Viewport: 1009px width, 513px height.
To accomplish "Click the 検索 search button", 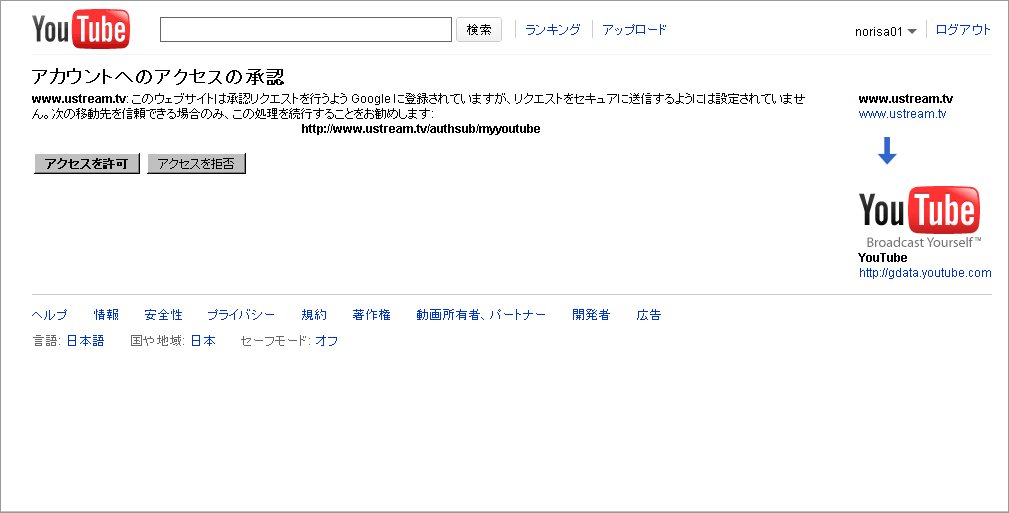I will coord(479,30).
